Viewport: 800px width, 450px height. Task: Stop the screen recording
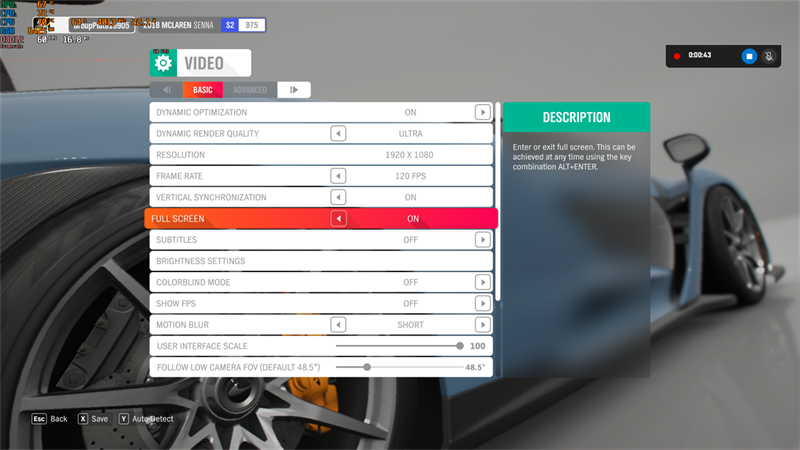click(x=749, y=56)
